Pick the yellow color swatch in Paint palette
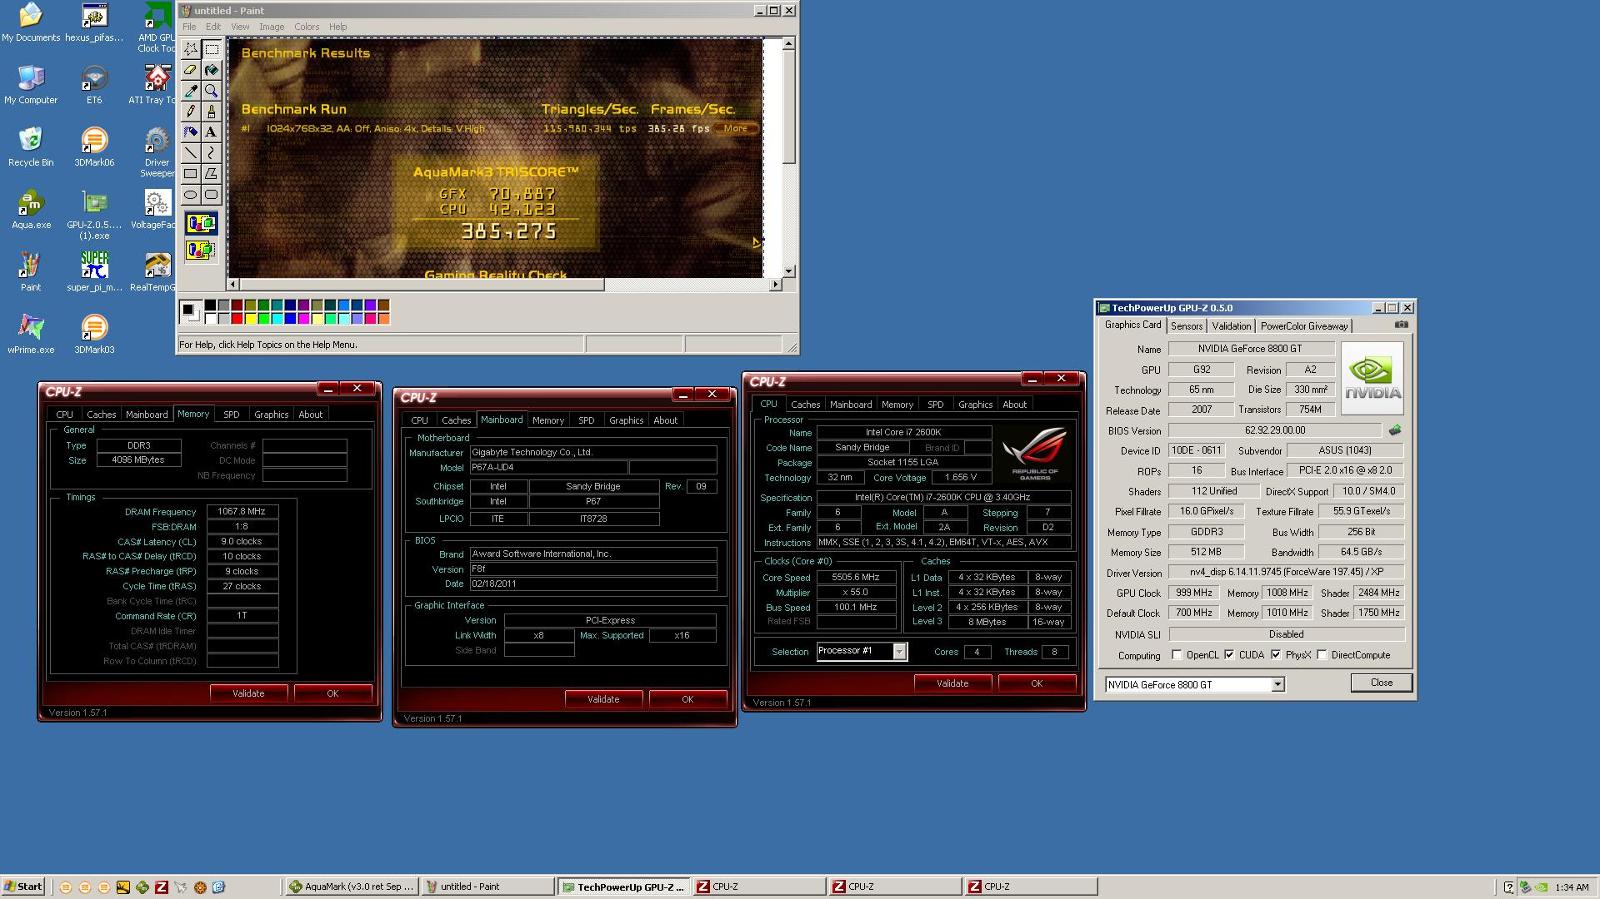Viewport: 1600px width, 899px height. click(249, 319)
